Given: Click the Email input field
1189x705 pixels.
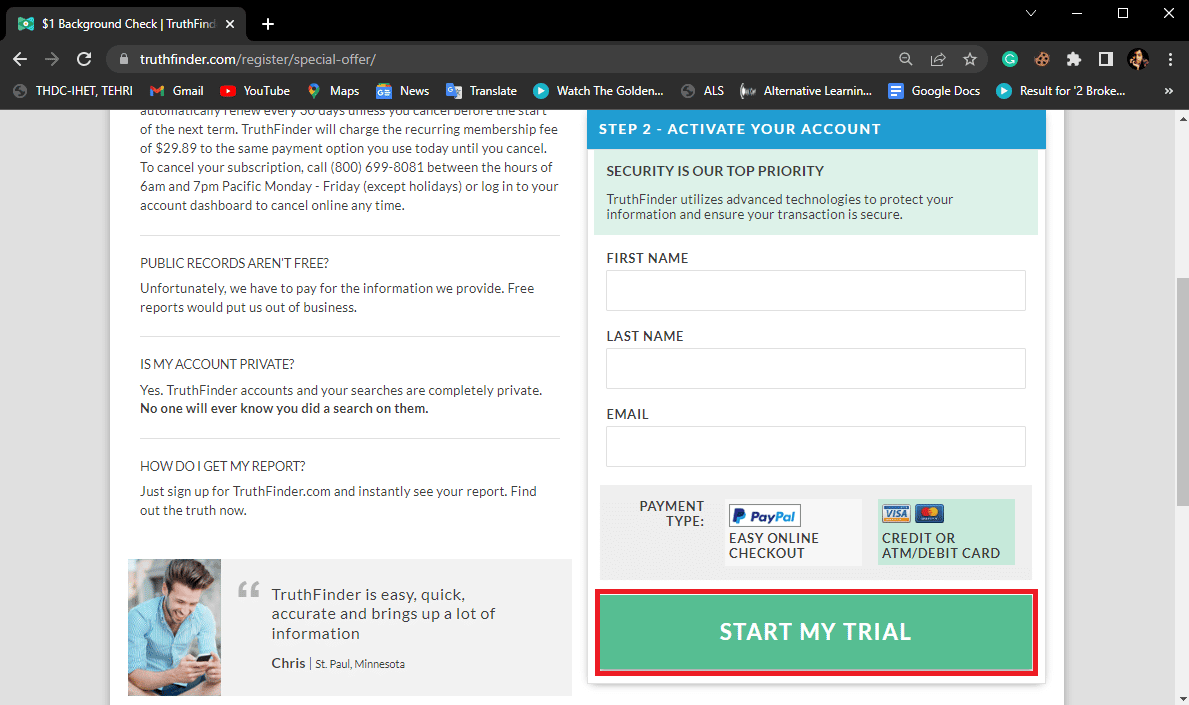Looking at the screenshot, I should pyautogui.click(x=815, y=446).
